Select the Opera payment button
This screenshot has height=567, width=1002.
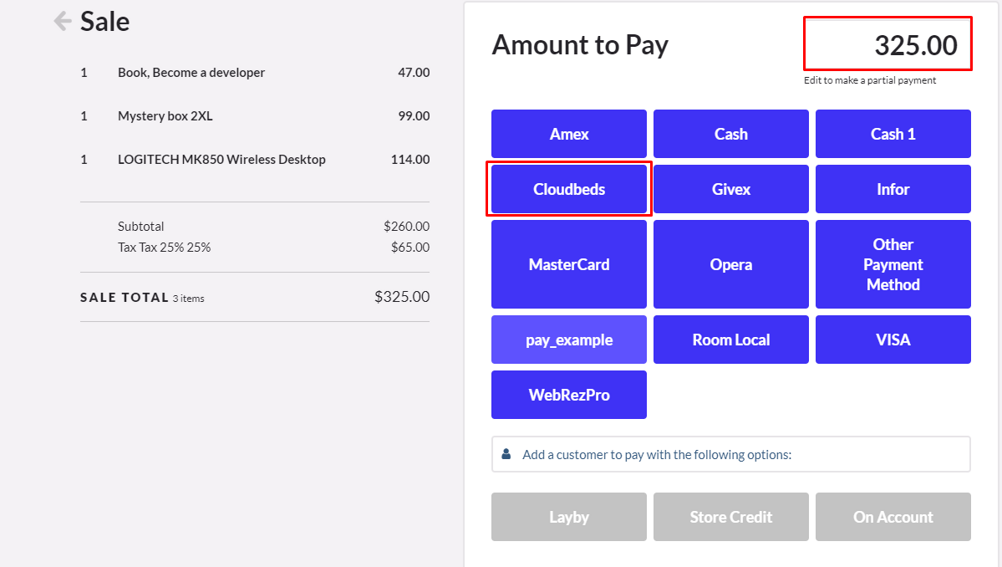tap(731, 264)
